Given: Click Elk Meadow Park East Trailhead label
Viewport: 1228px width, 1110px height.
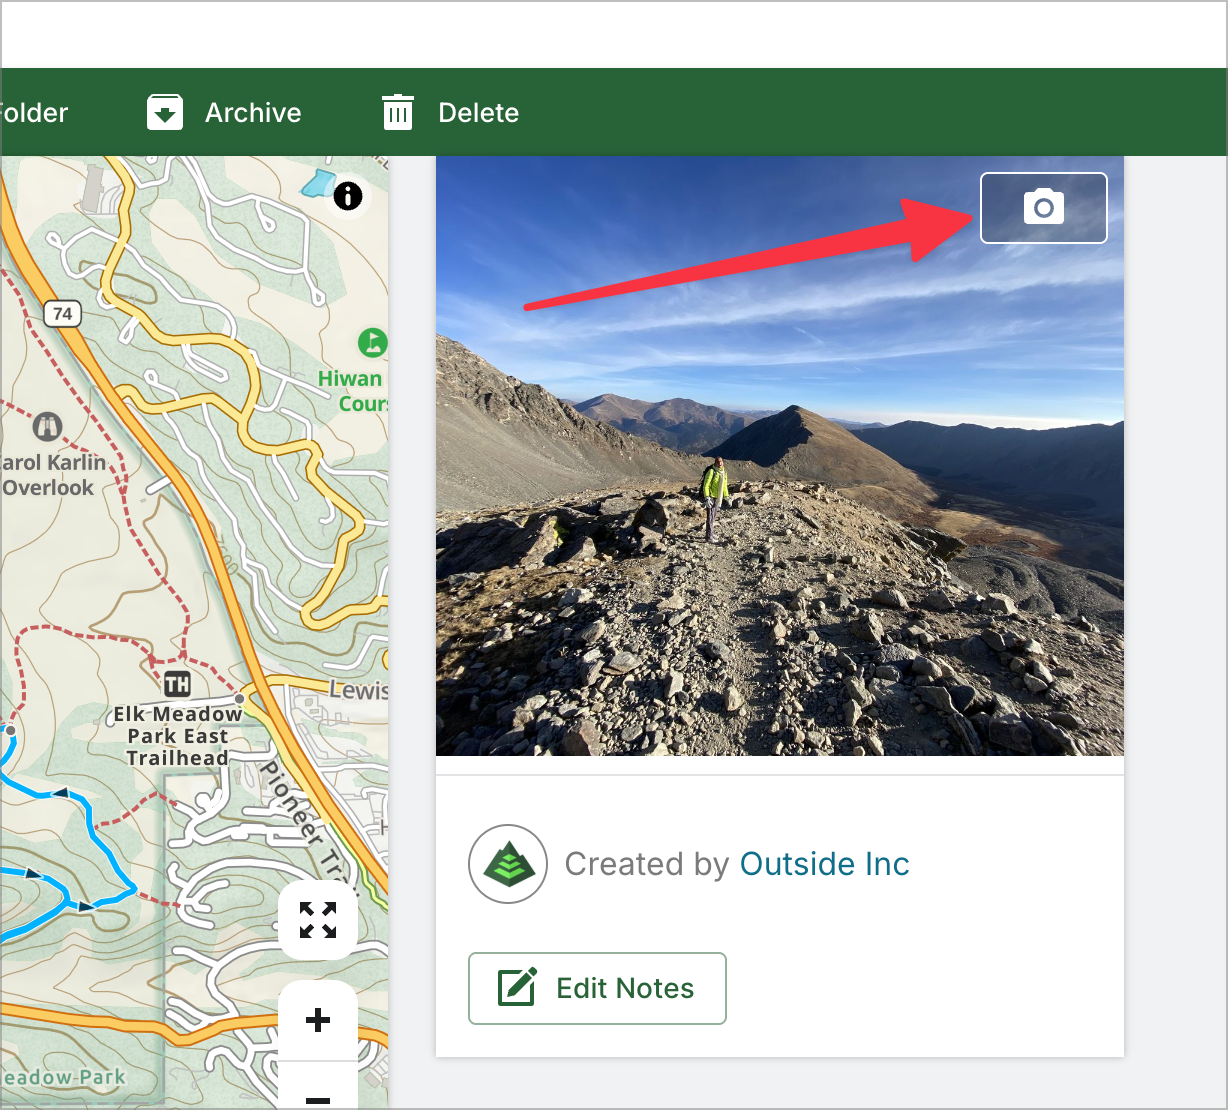Looking at the screenshot, I should click(177, 736).
